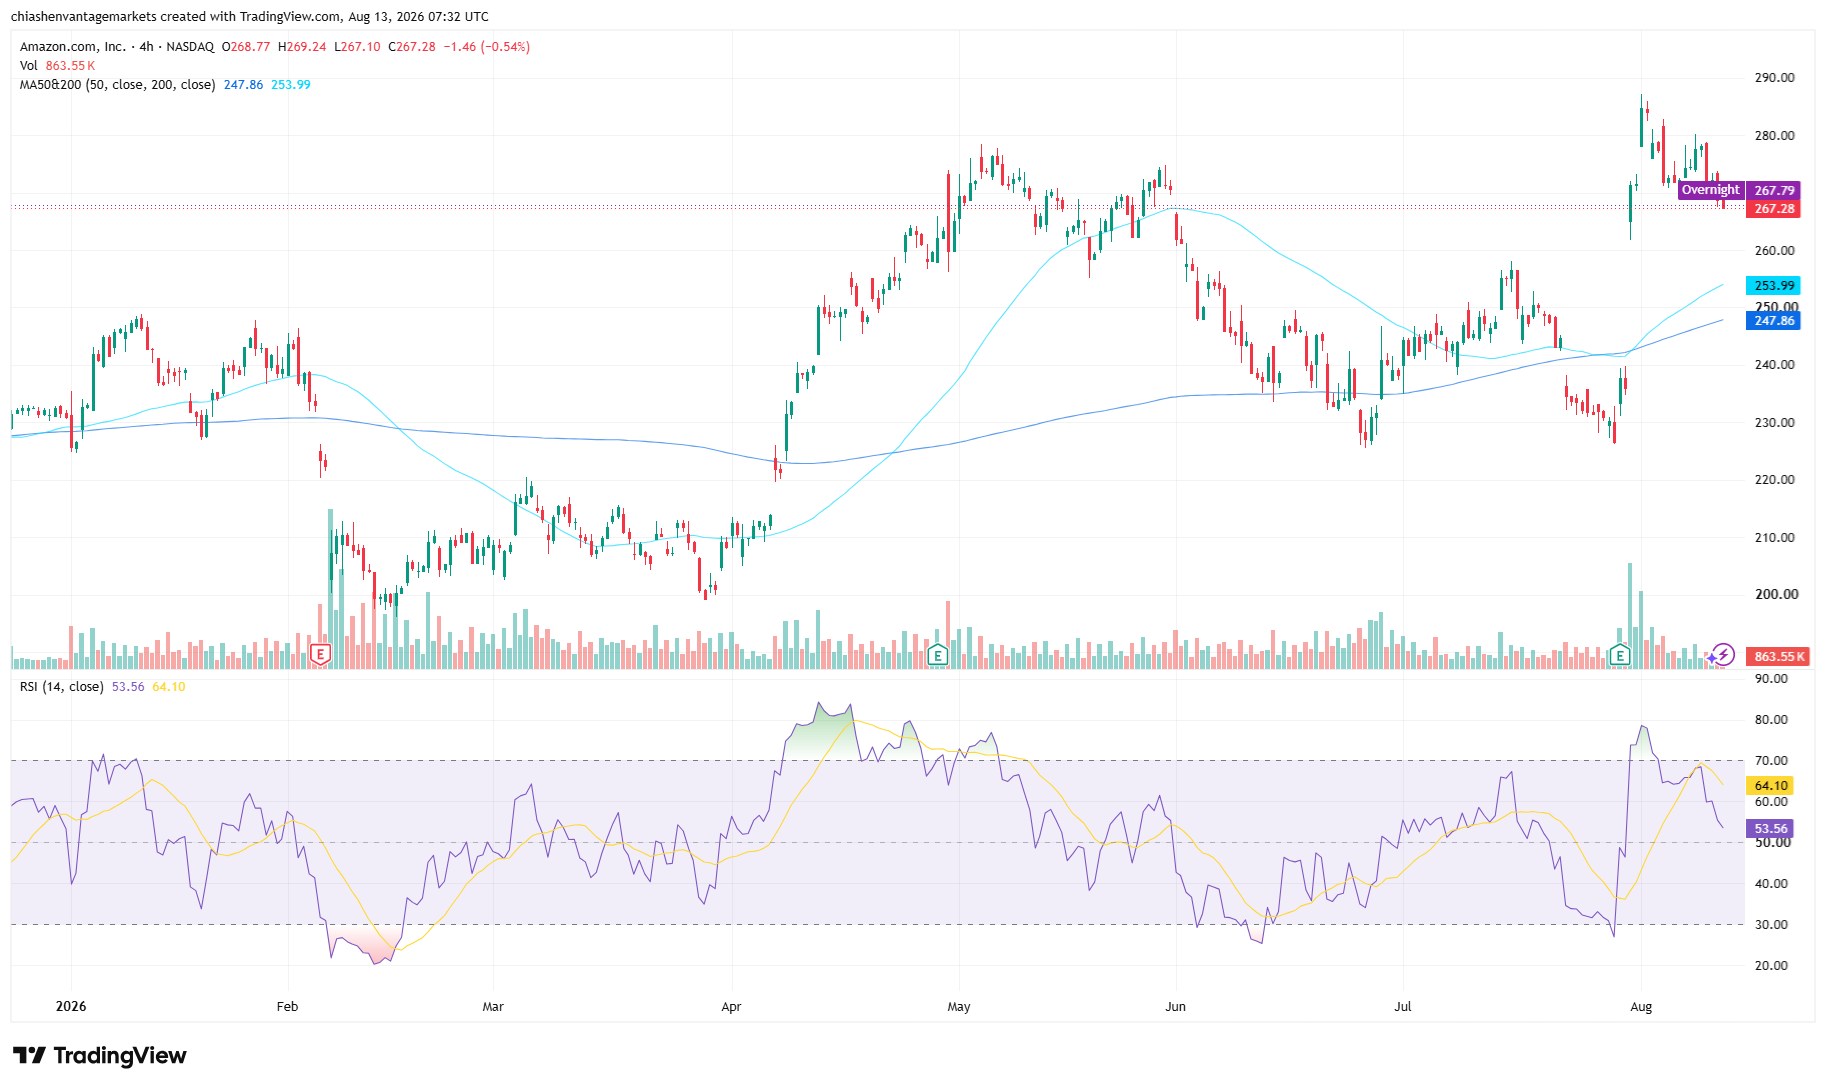Click the Aug label on the time axis
This screenshot has width=1826, height=1088.
1641,1007
